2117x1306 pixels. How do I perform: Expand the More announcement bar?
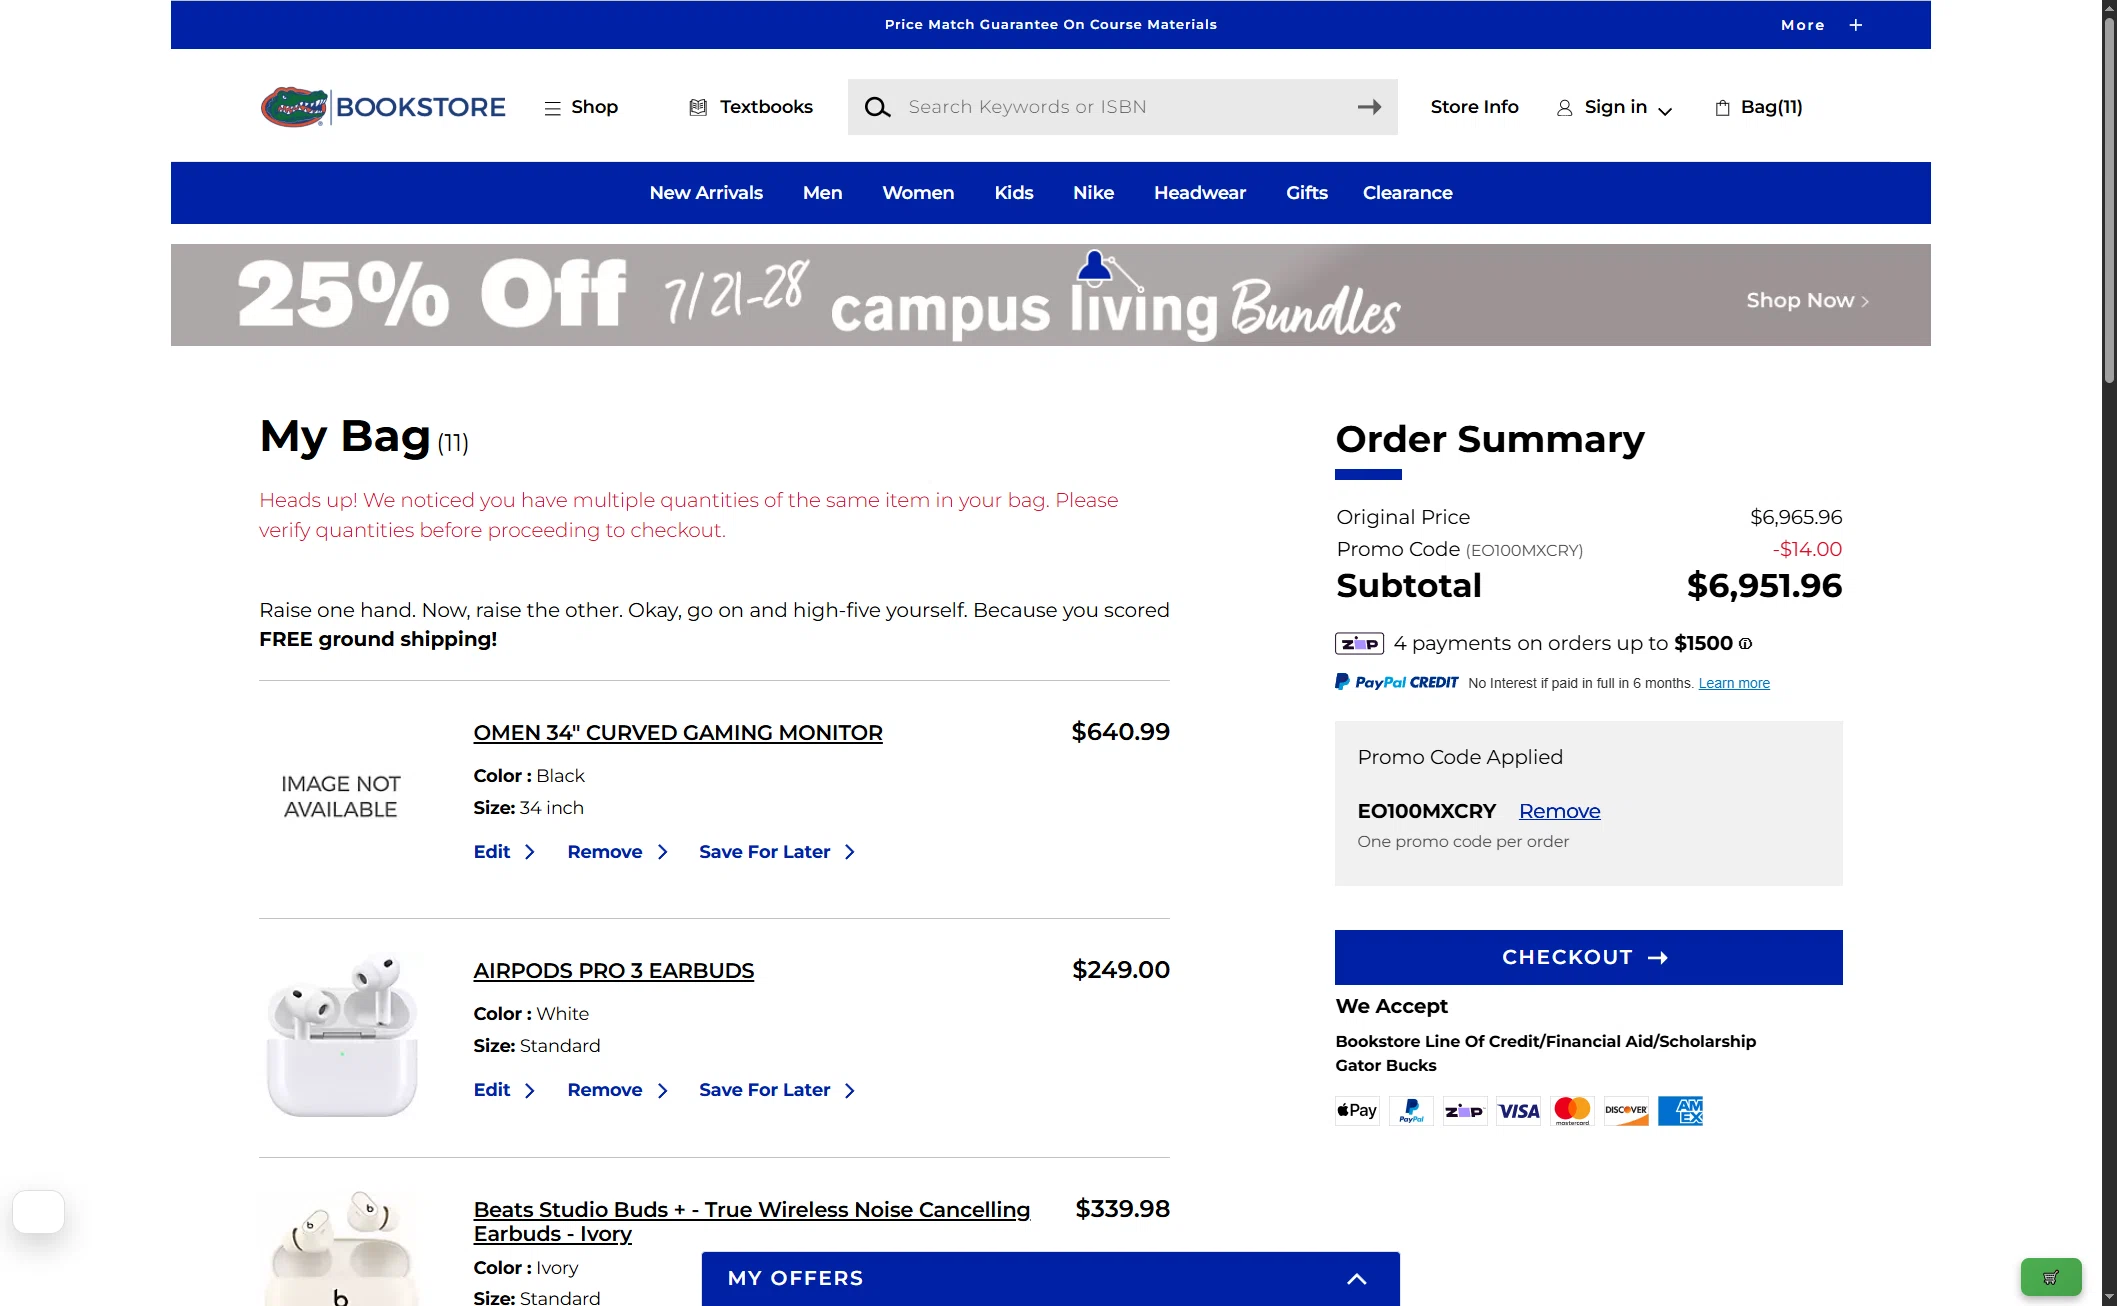point(1821,25)
